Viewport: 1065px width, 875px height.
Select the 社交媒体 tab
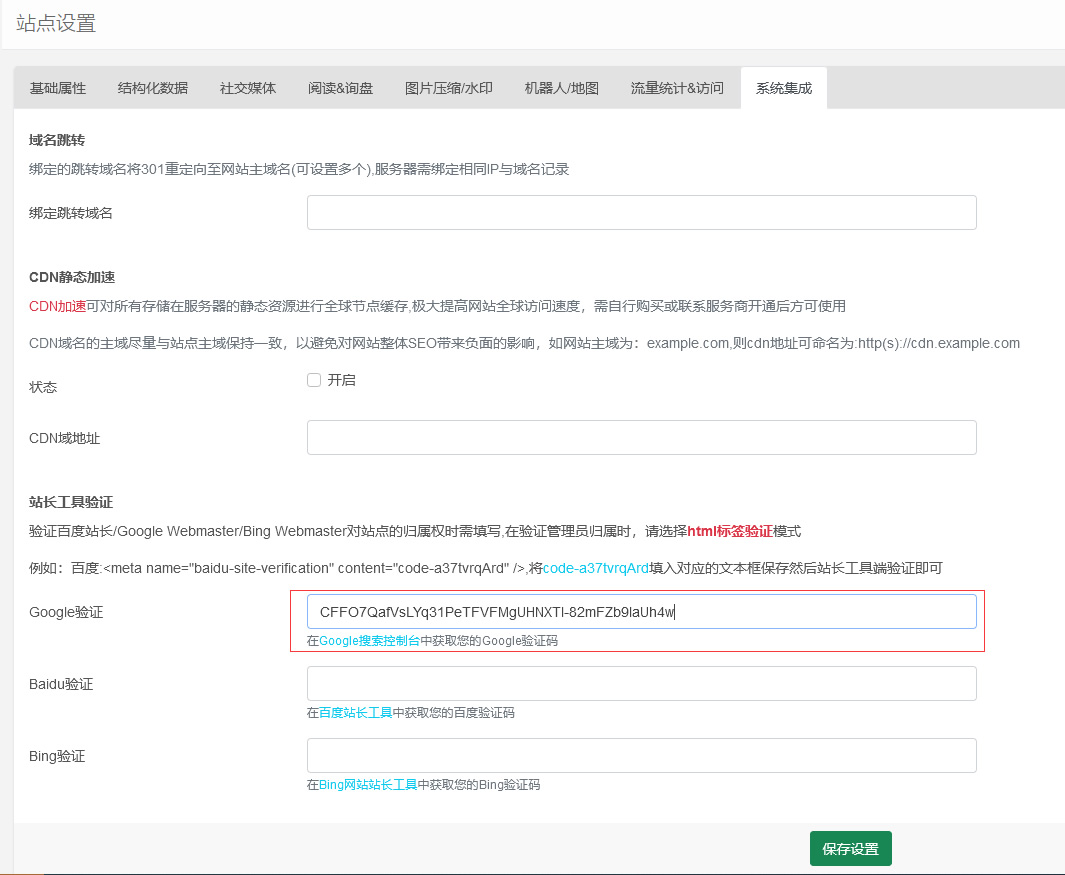248,88
